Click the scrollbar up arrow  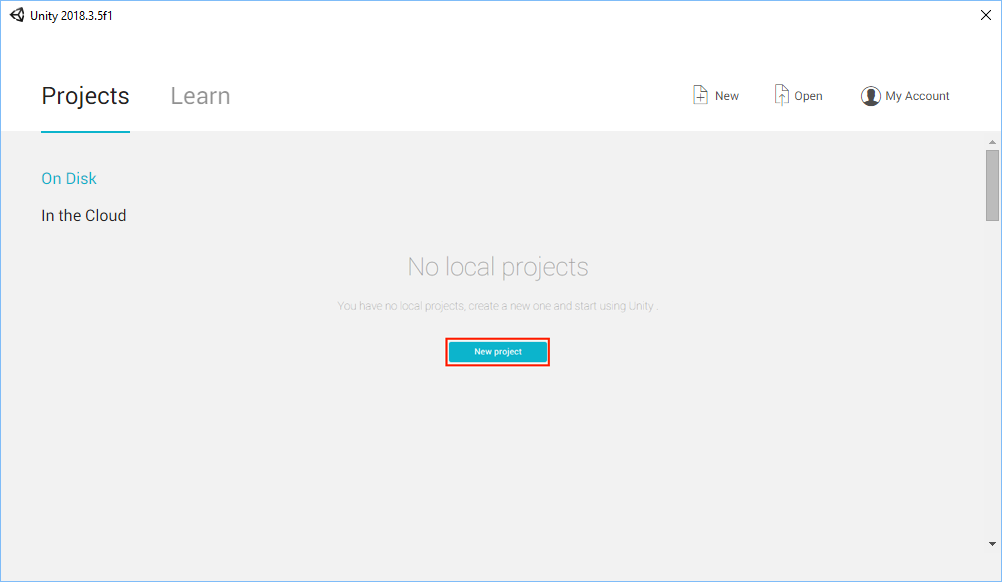click(x=992, y=141)
